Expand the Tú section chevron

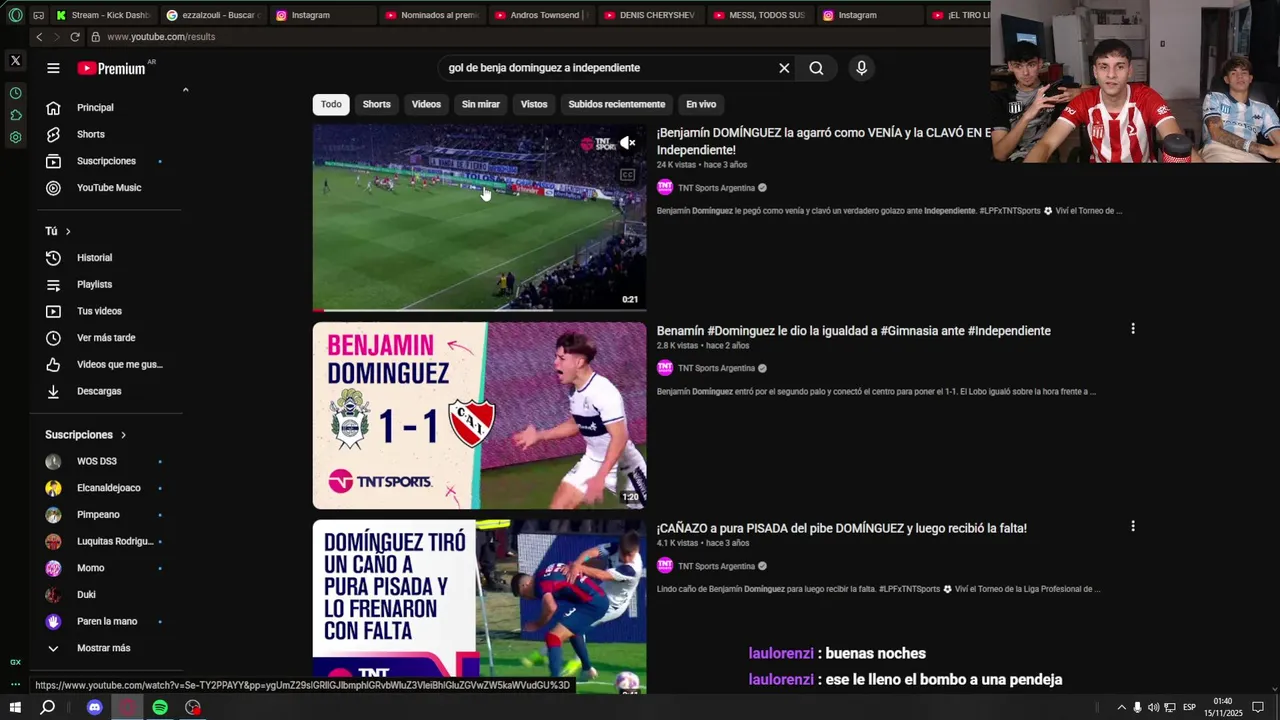click(x=68, y=231)
